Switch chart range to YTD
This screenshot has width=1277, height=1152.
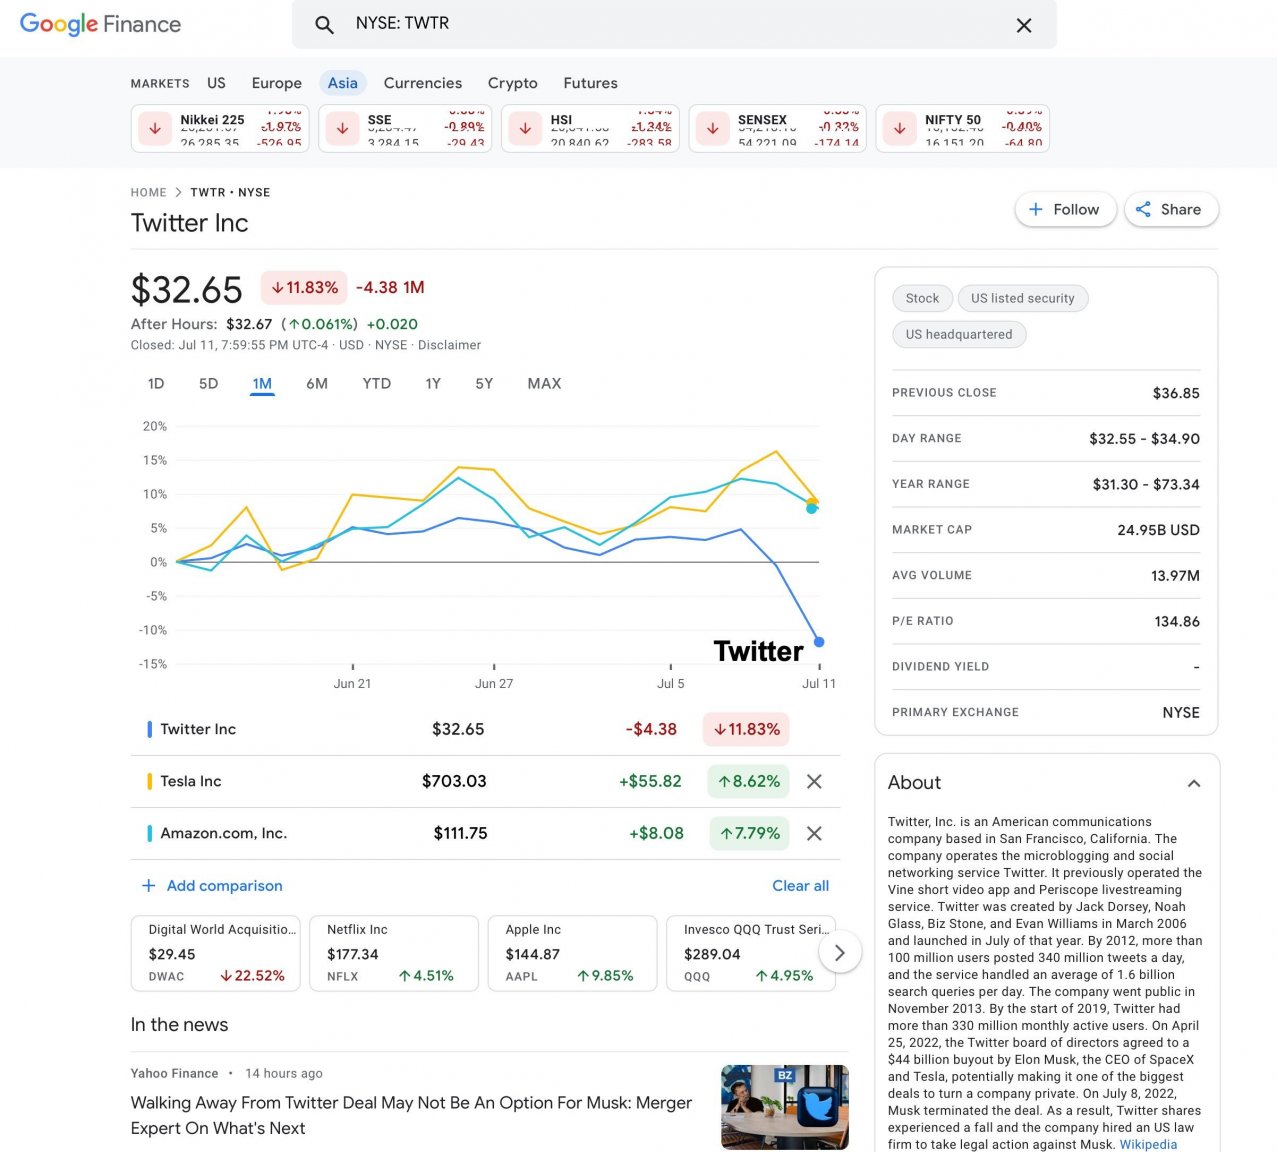[x=377, y=383]
